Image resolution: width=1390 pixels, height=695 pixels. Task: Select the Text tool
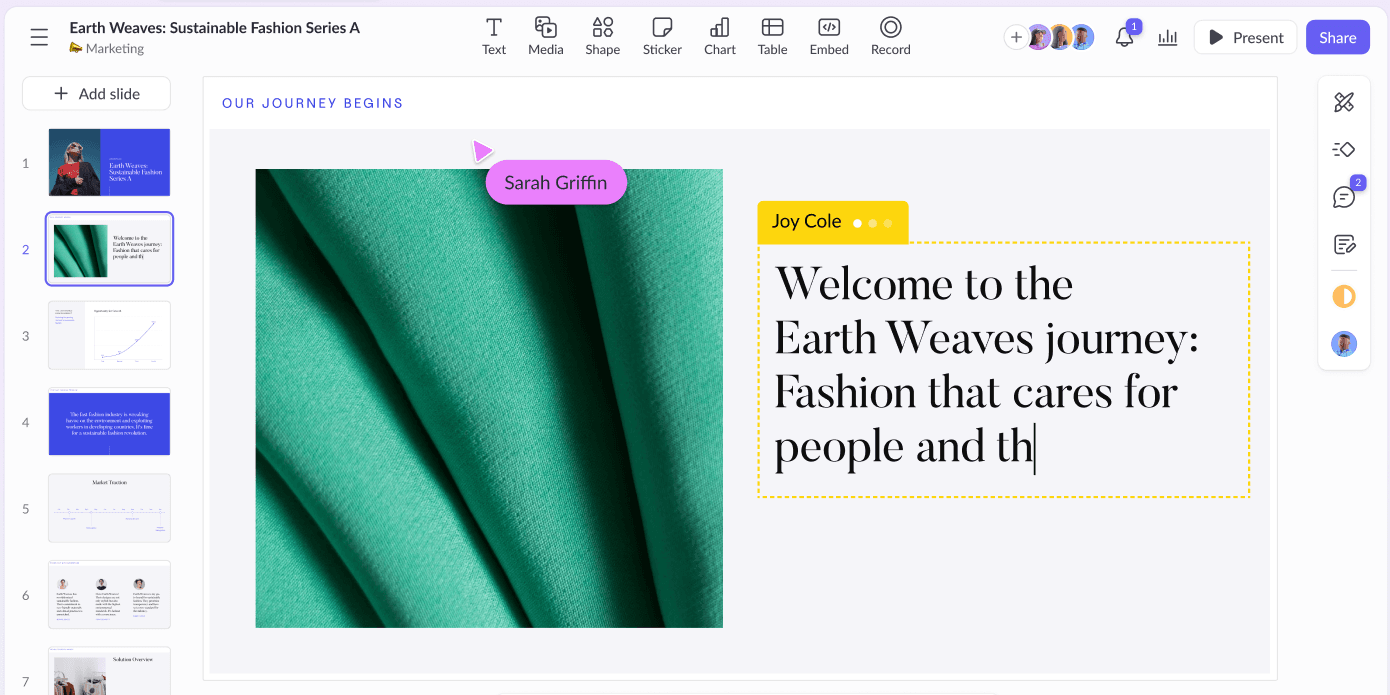tap(494, 37)
